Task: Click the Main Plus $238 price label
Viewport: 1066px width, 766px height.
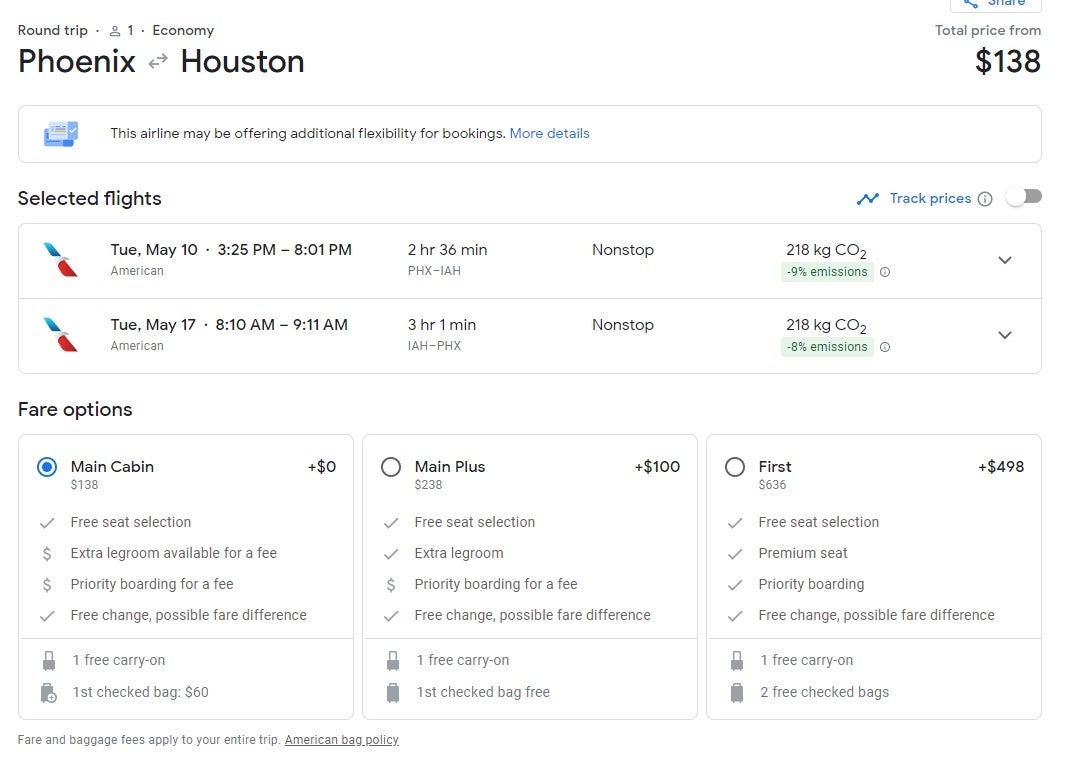Action: [428, 485]
